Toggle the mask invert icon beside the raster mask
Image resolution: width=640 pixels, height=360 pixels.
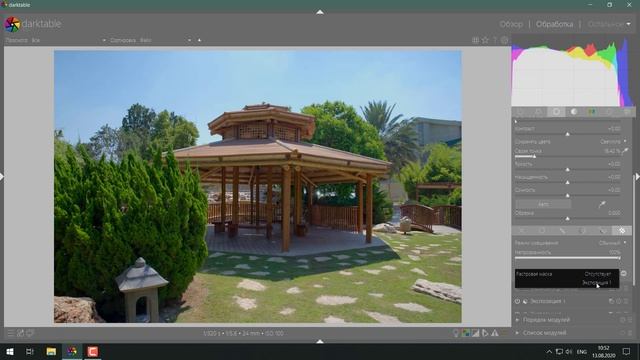(624, 273)
